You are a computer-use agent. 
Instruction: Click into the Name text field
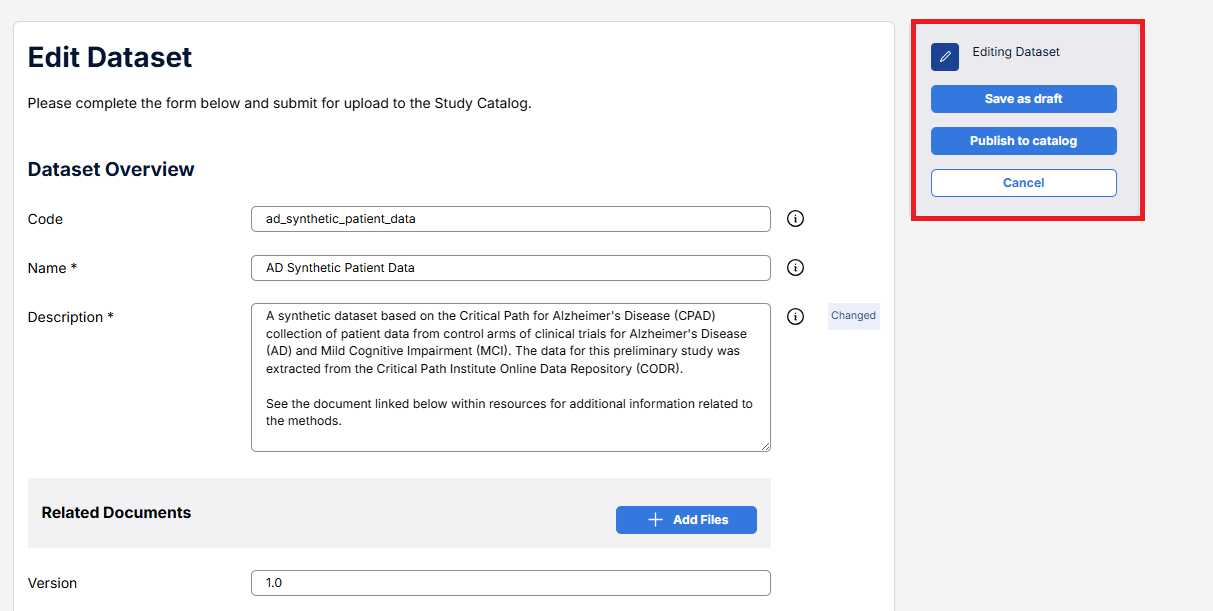(x=510, y=268)
